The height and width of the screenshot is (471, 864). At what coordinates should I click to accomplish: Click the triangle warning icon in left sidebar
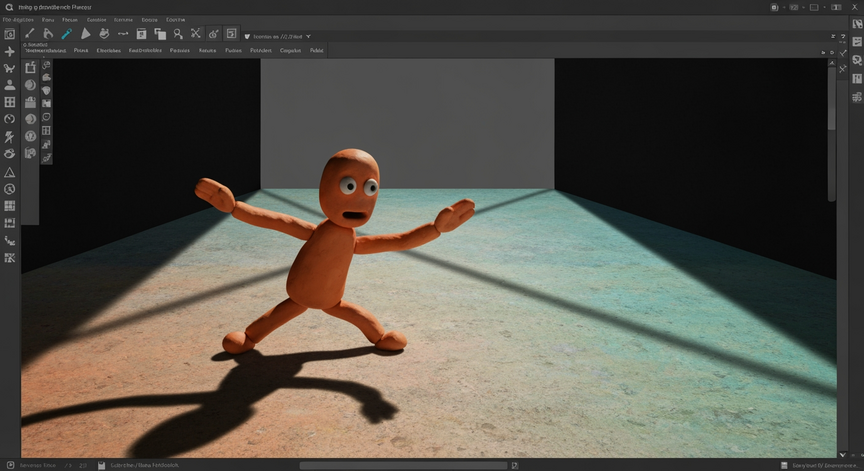(x=9, y=172)
